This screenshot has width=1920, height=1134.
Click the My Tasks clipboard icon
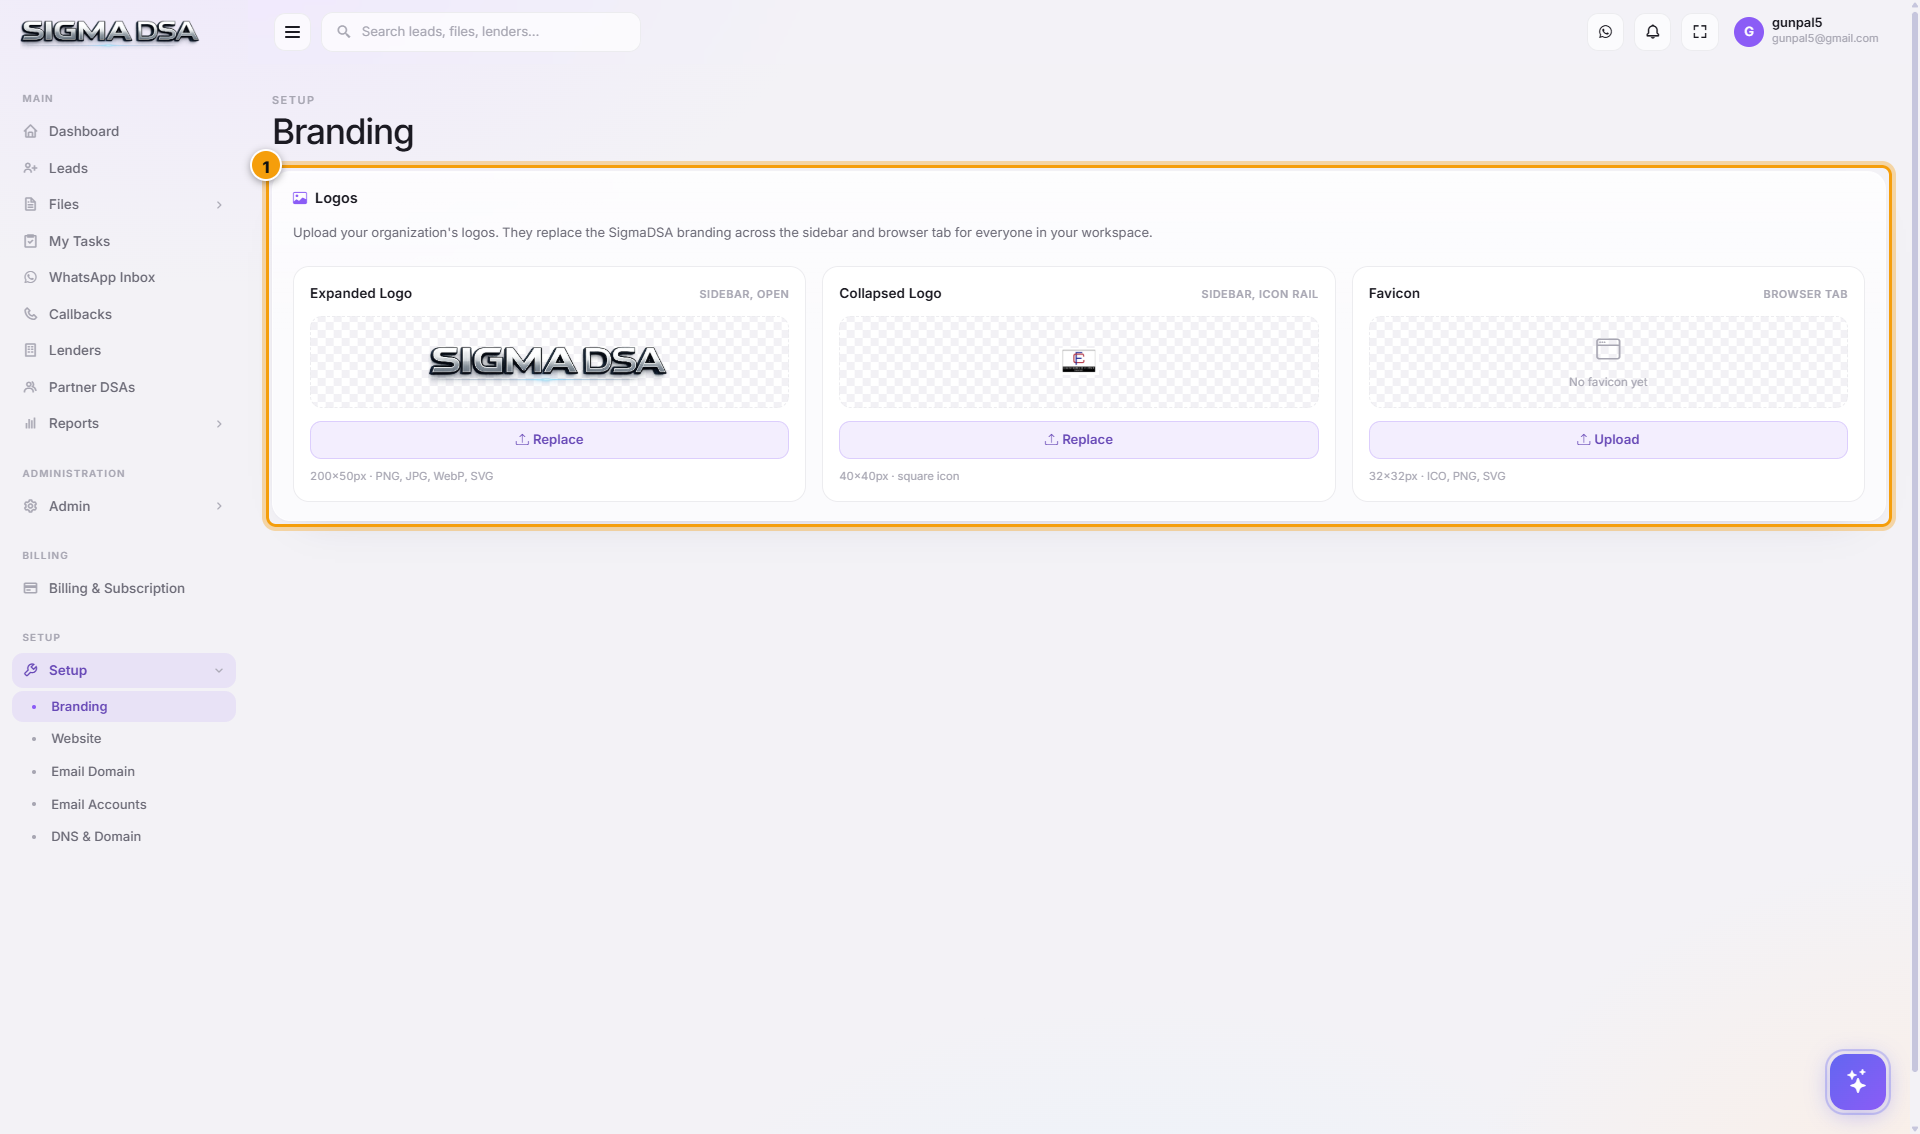[31, 241]
